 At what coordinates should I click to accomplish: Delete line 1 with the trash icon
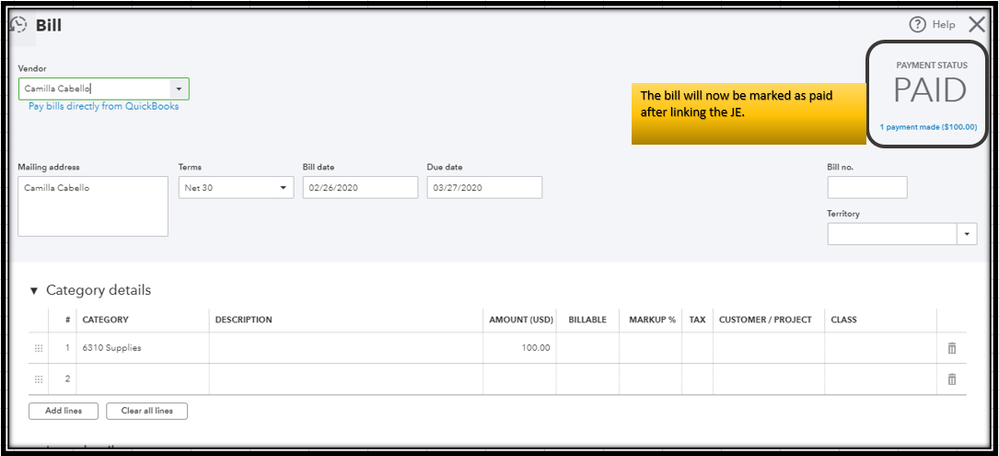click(951, 348)
